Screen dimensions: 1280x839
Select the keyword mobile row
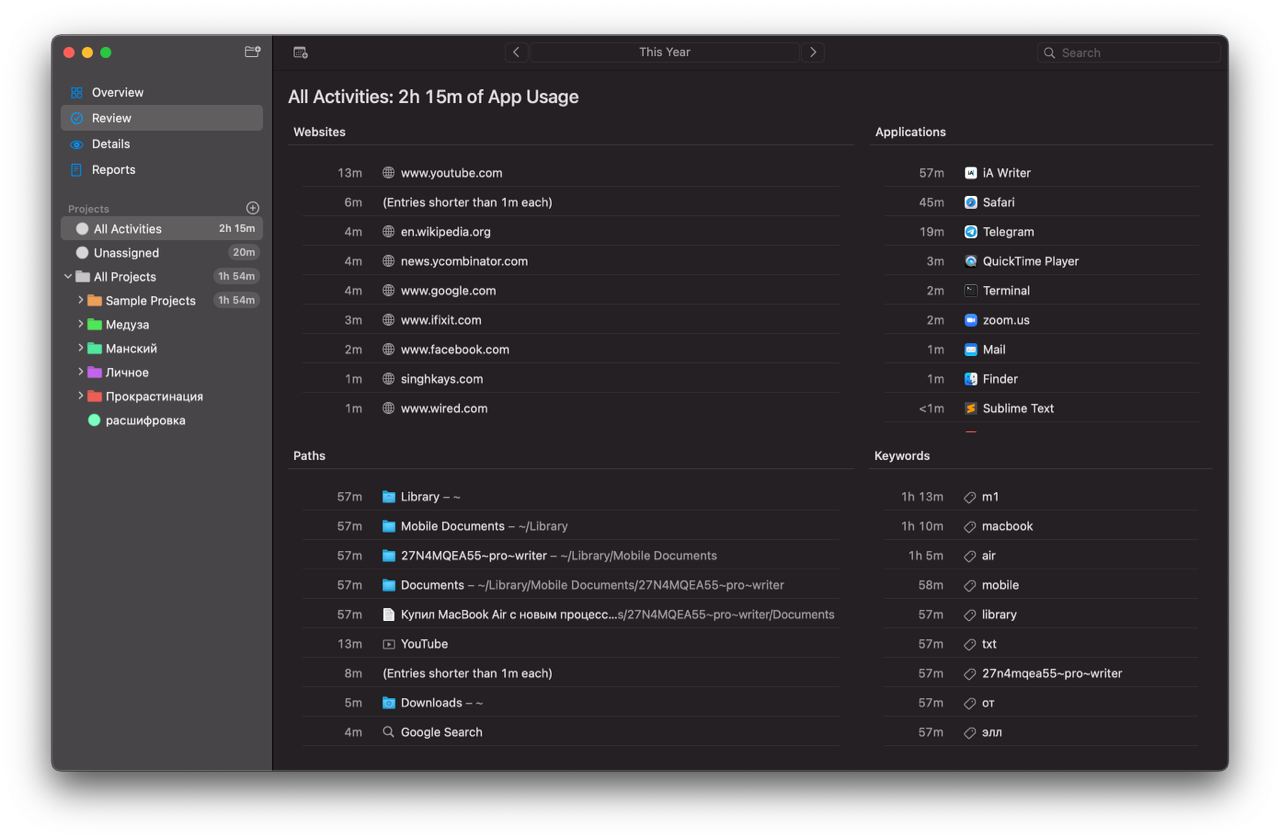pyautogui.click(x=1040, y=585)
